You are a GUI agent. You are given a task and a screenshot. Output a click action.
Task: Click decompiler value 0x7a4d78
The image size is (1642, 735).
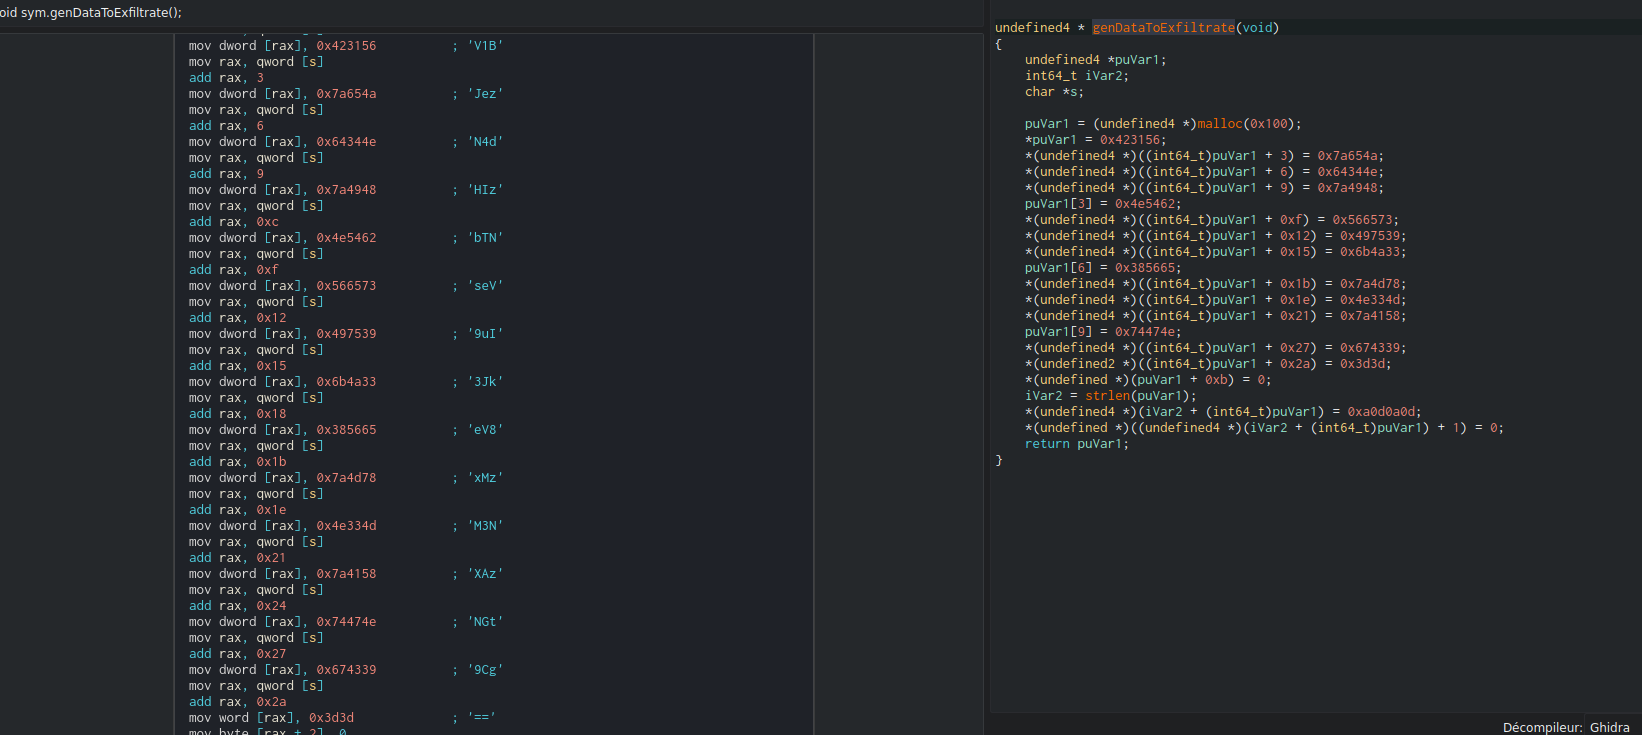point(1370,284)
